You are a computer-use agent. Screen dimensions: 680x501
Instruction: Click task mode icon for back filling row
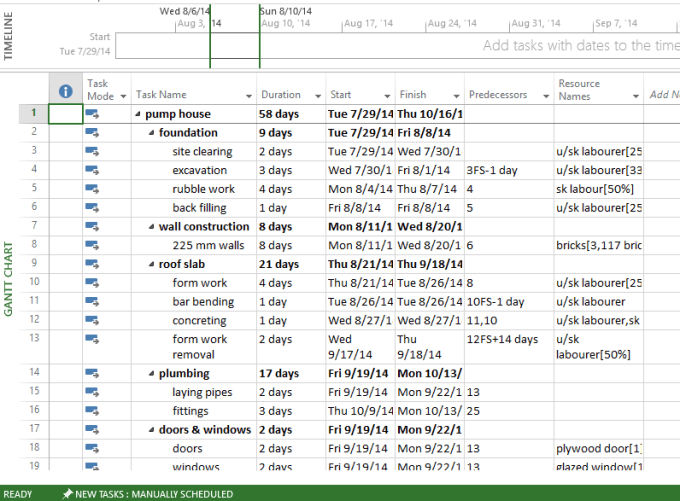pyautogui.click(x=92, y=208)
